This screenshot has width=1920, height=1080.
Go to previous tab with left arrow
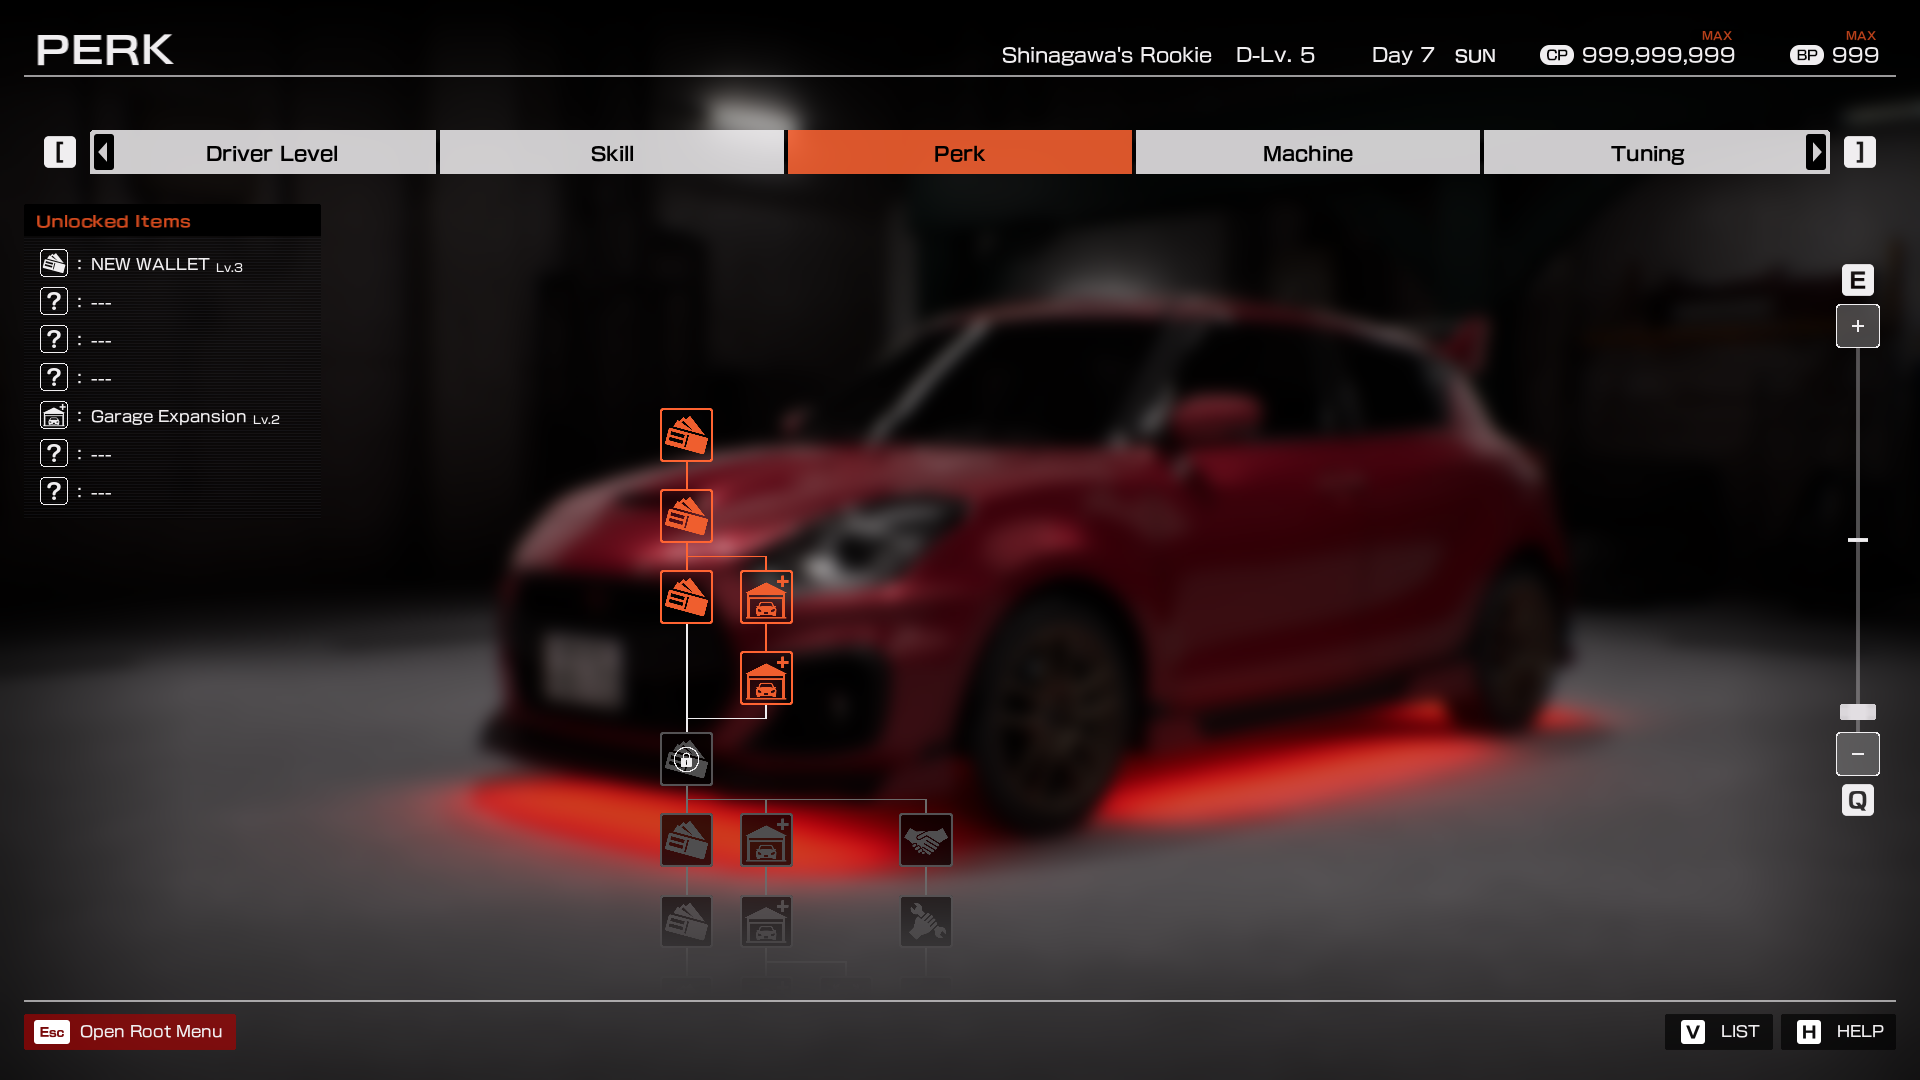tap(103, 152)
